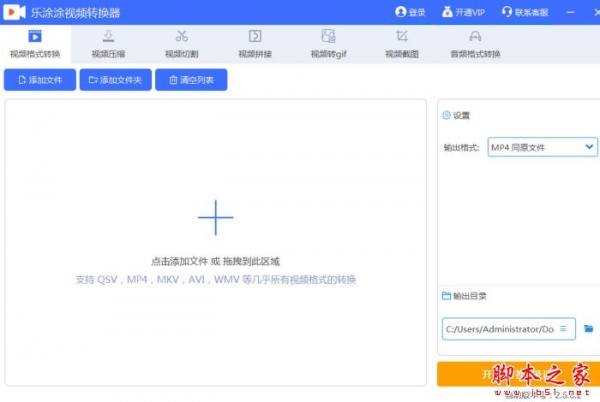Click 联系客服 headset link
The width and height of the screenshot is (600, 402).
[525, 12]
